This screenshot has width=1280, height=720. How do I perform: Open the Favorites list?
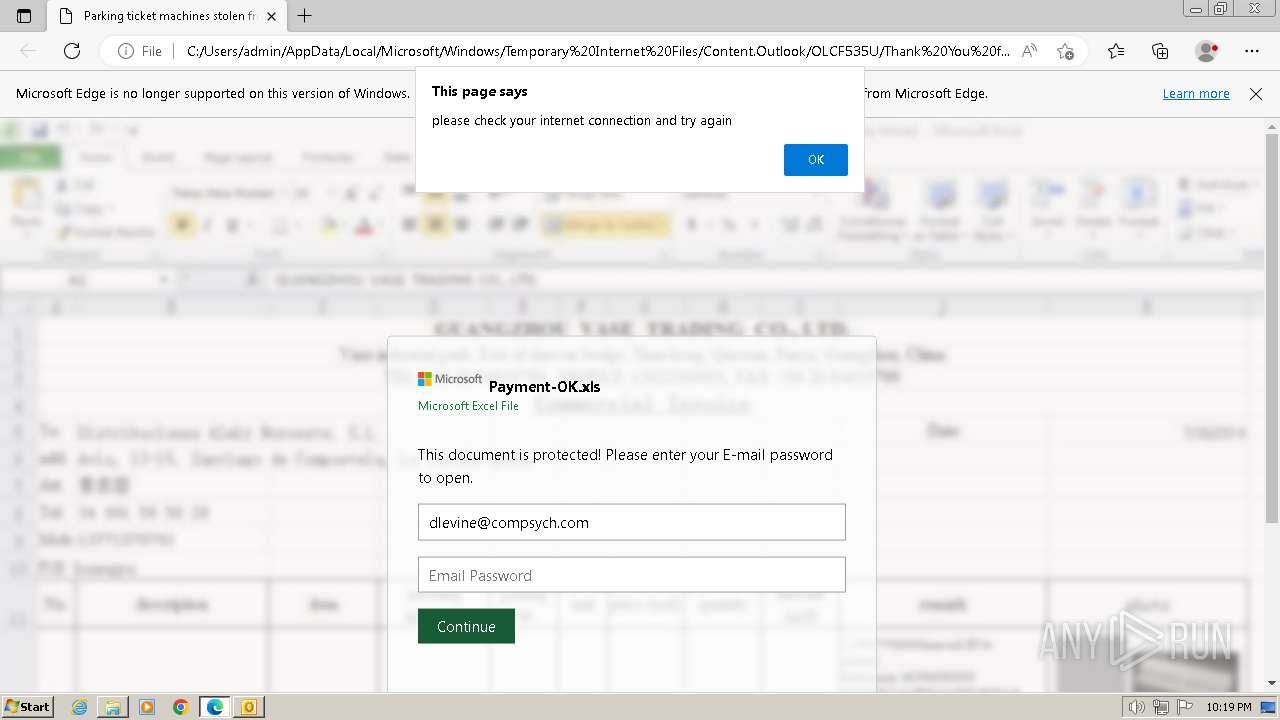point(1116,51)
